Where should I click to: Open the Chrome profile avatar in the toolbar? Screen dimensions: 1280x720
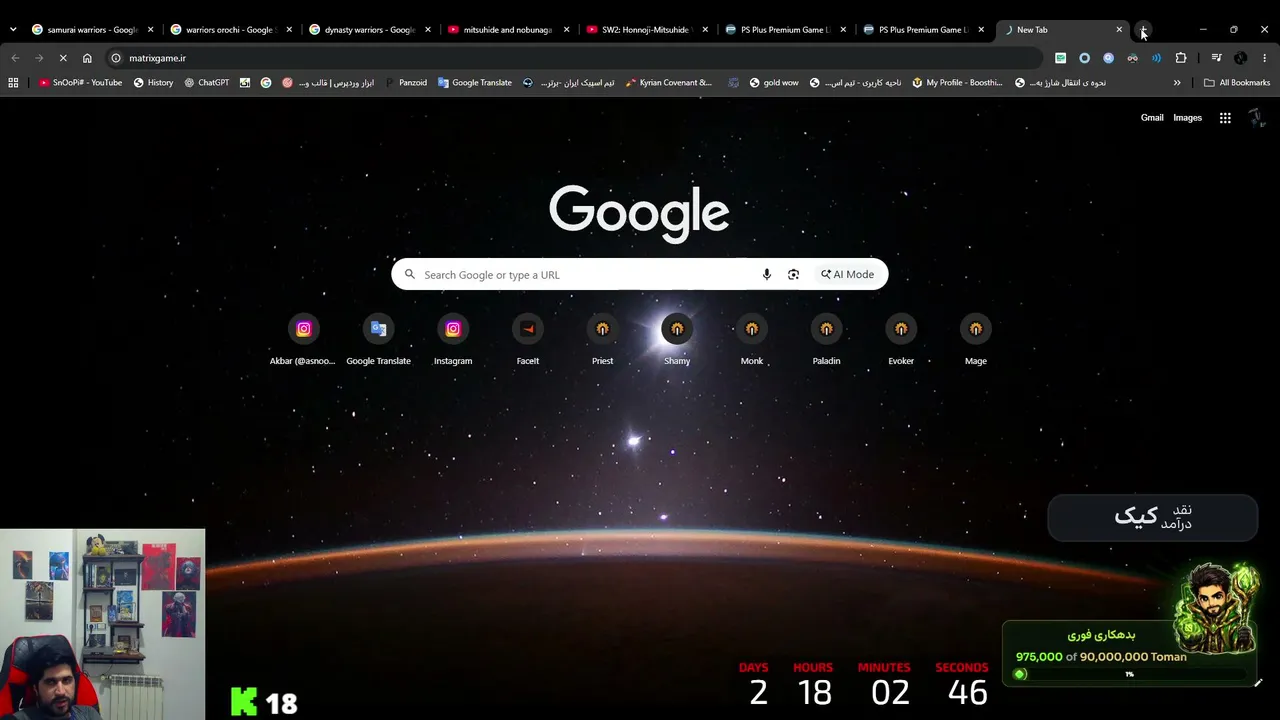1240,58
